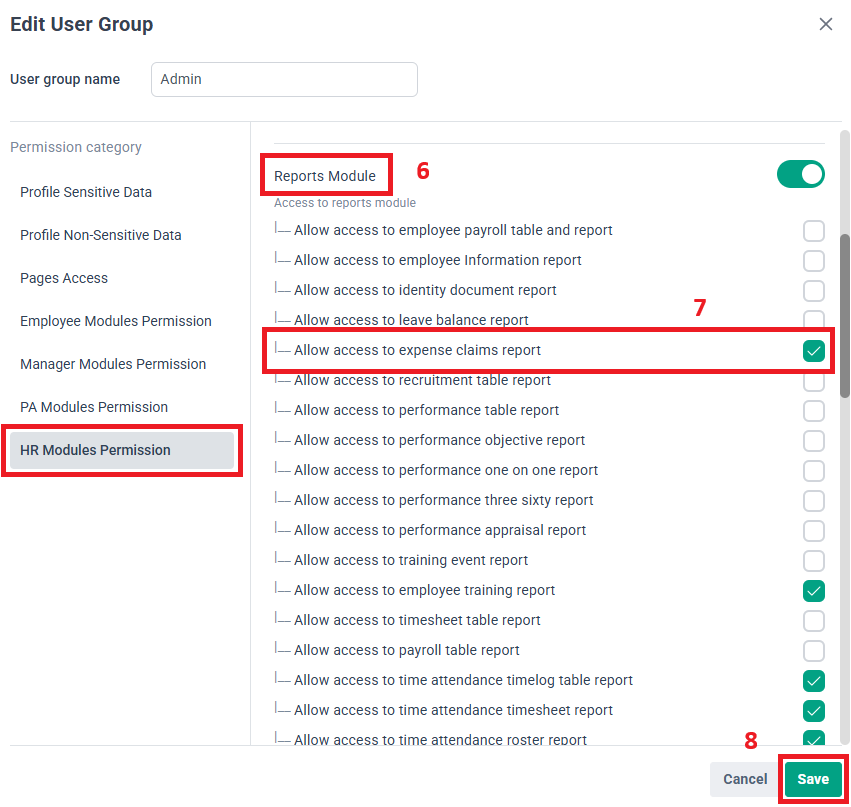Switch to Pages Access category
The width and height of the screenshot is (851, 807).
coord(64,278)
